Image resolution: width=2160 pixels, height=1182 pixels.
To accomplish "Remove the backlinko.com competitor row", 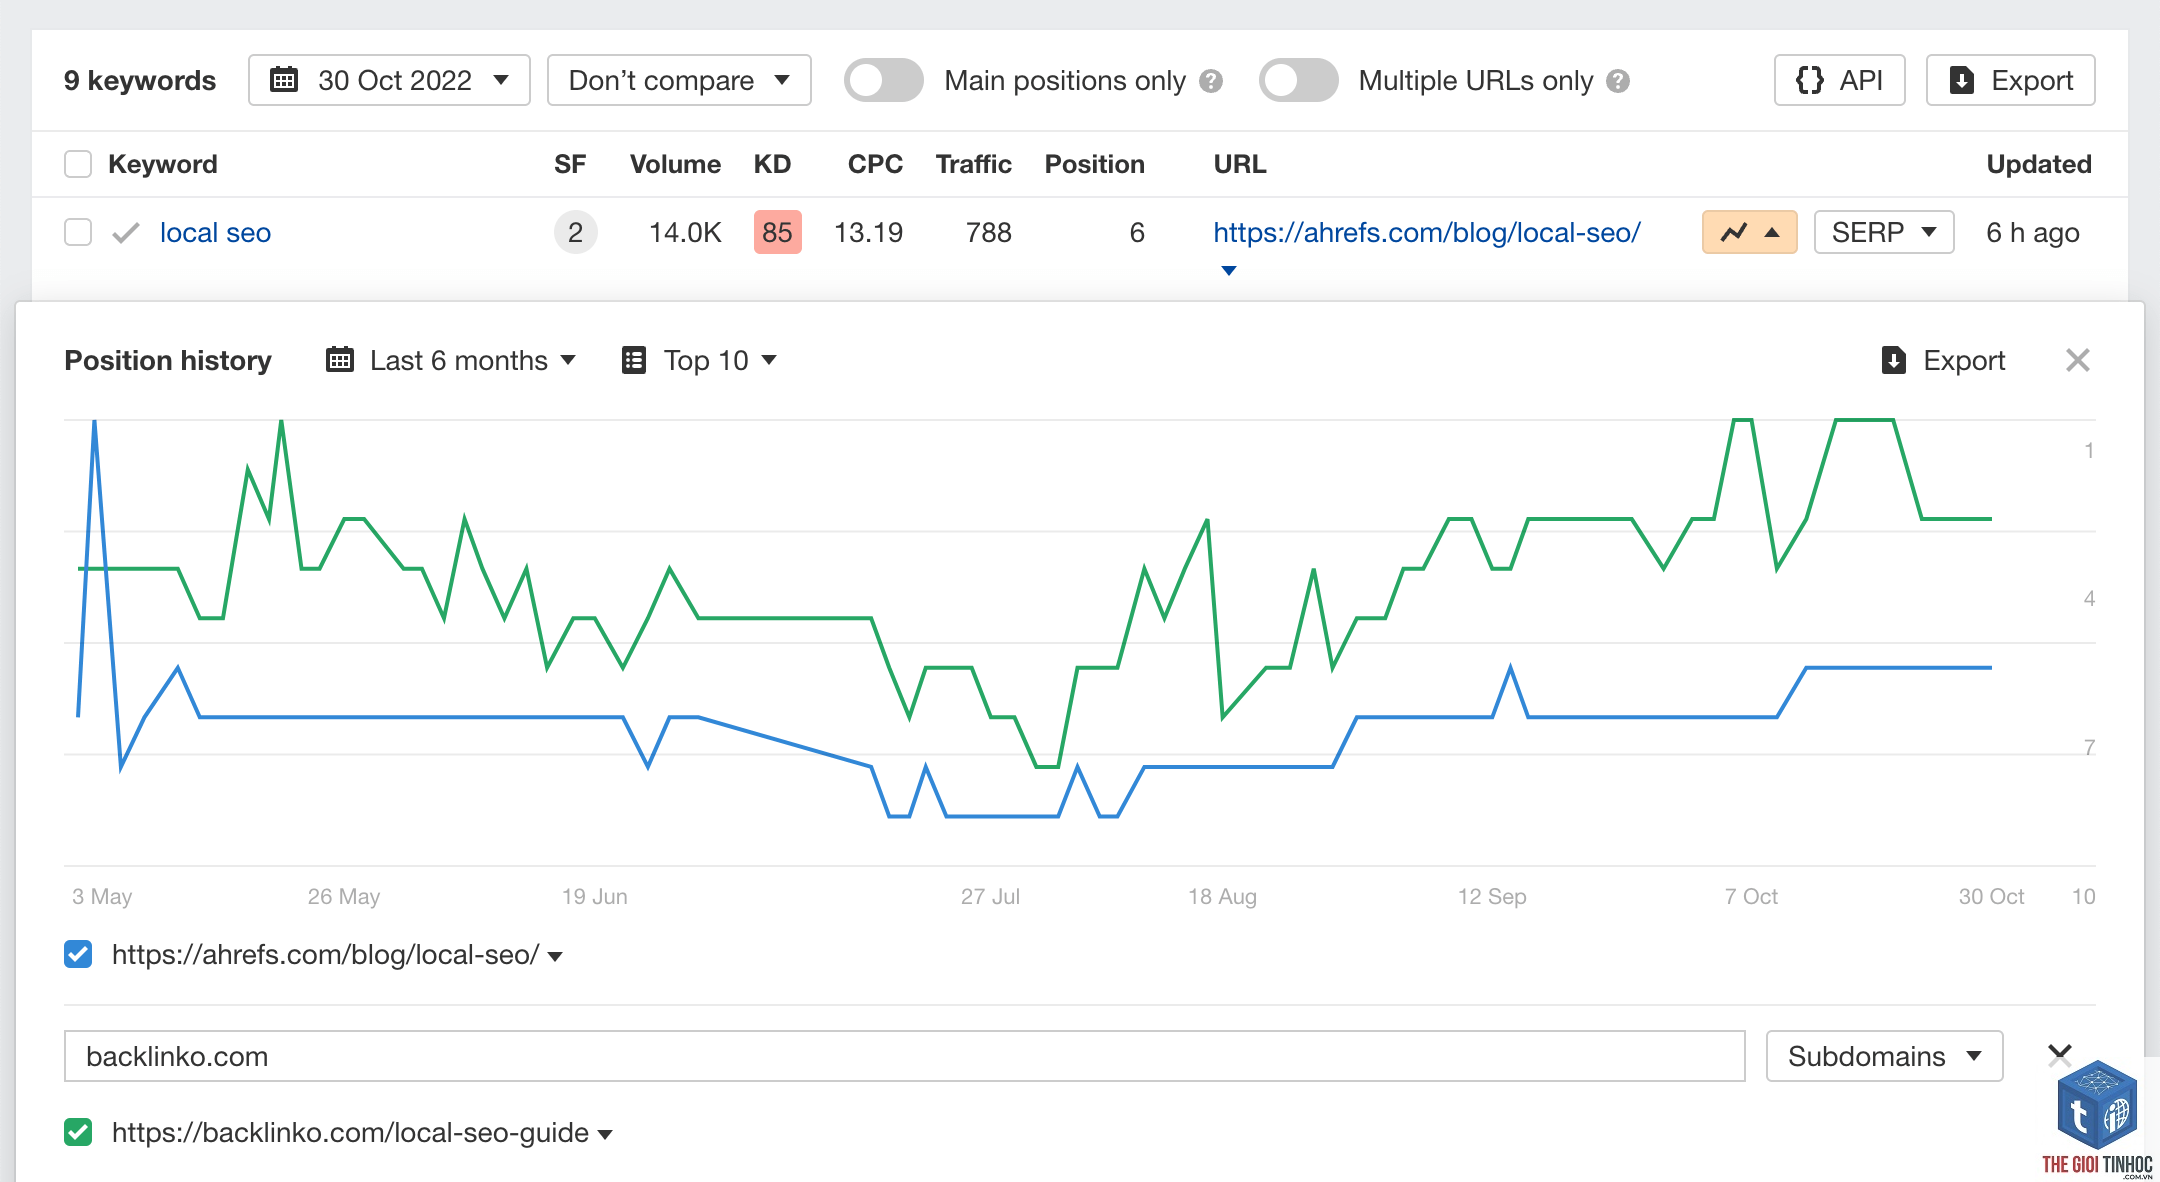I will coord(2060,1054).
